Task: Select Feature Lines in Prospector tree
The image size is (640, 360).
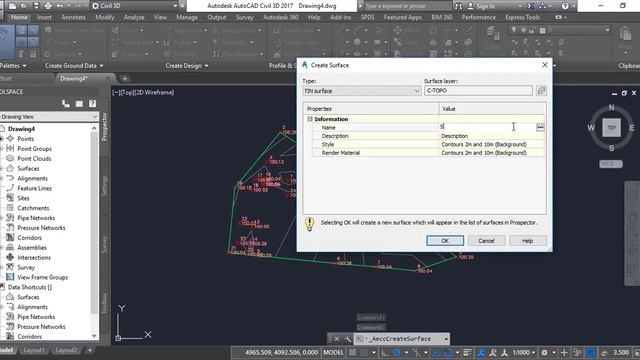Action: pyautogui.click(x=34, y=188)
